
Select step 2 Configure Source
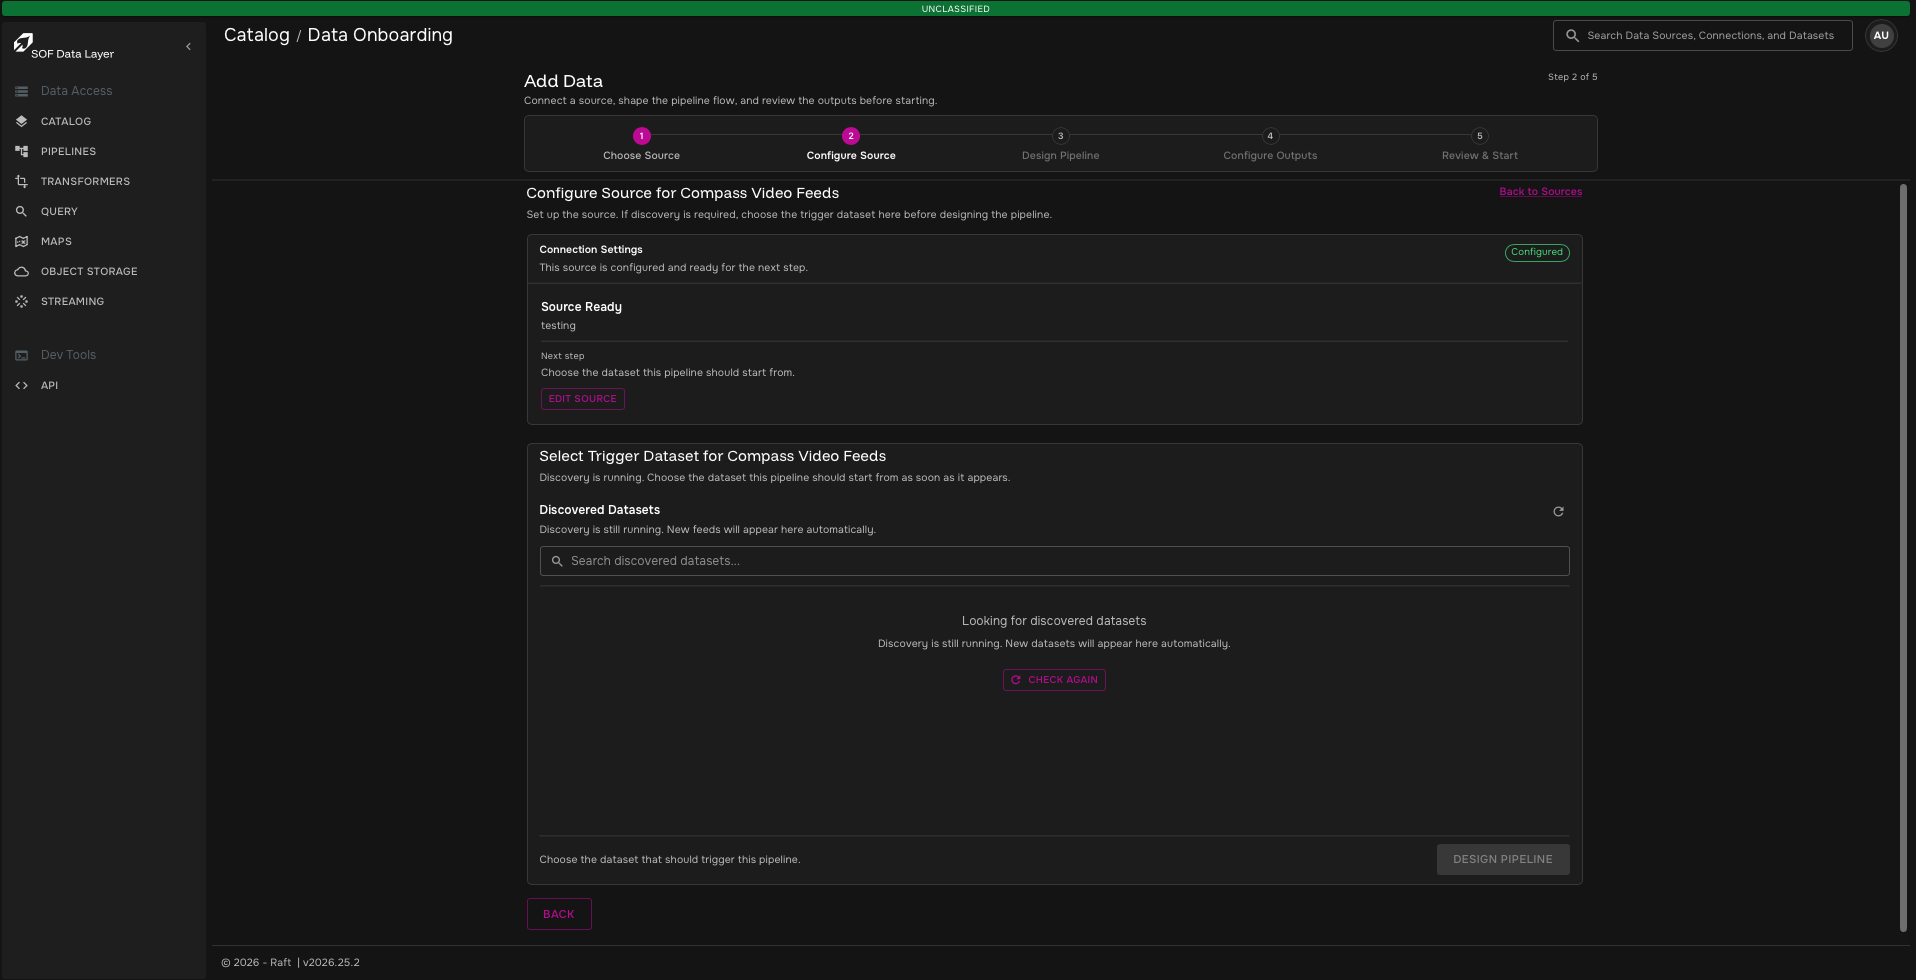tap(851, 144)
